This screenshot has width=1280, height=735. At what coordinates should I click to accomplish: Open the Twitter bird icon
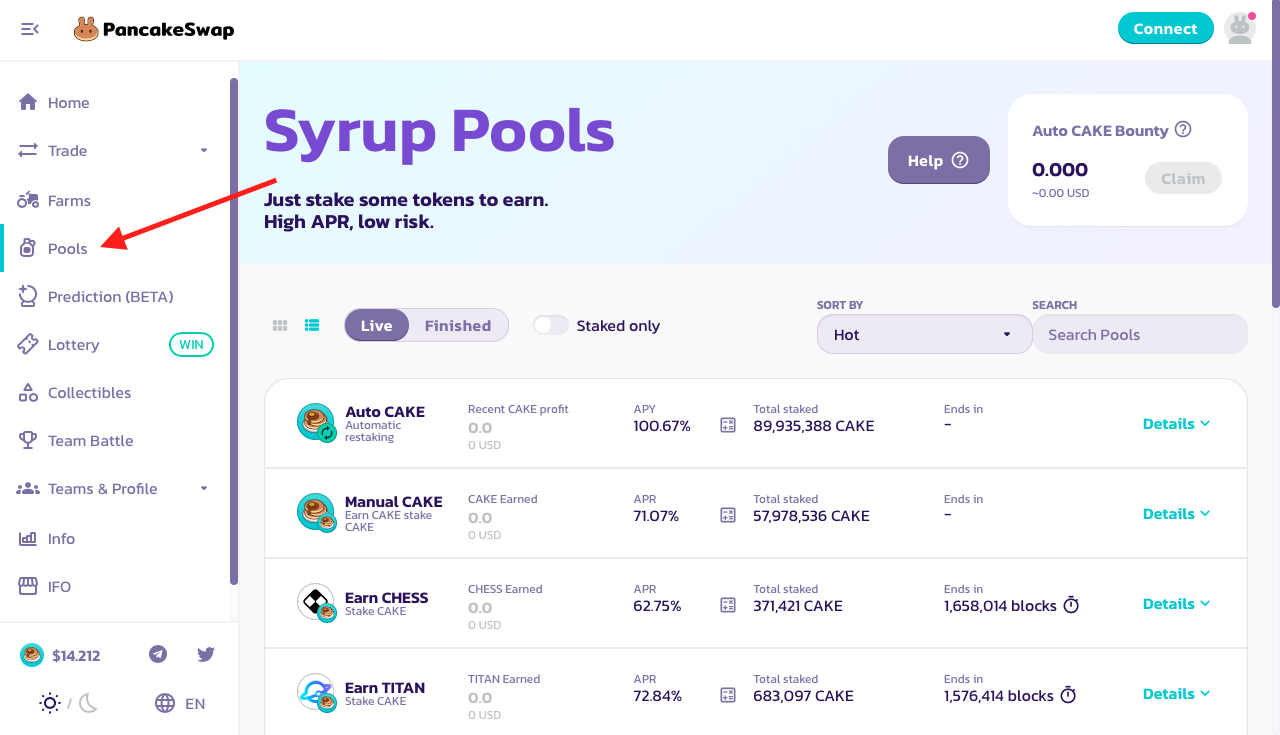[x=206, y=654]
